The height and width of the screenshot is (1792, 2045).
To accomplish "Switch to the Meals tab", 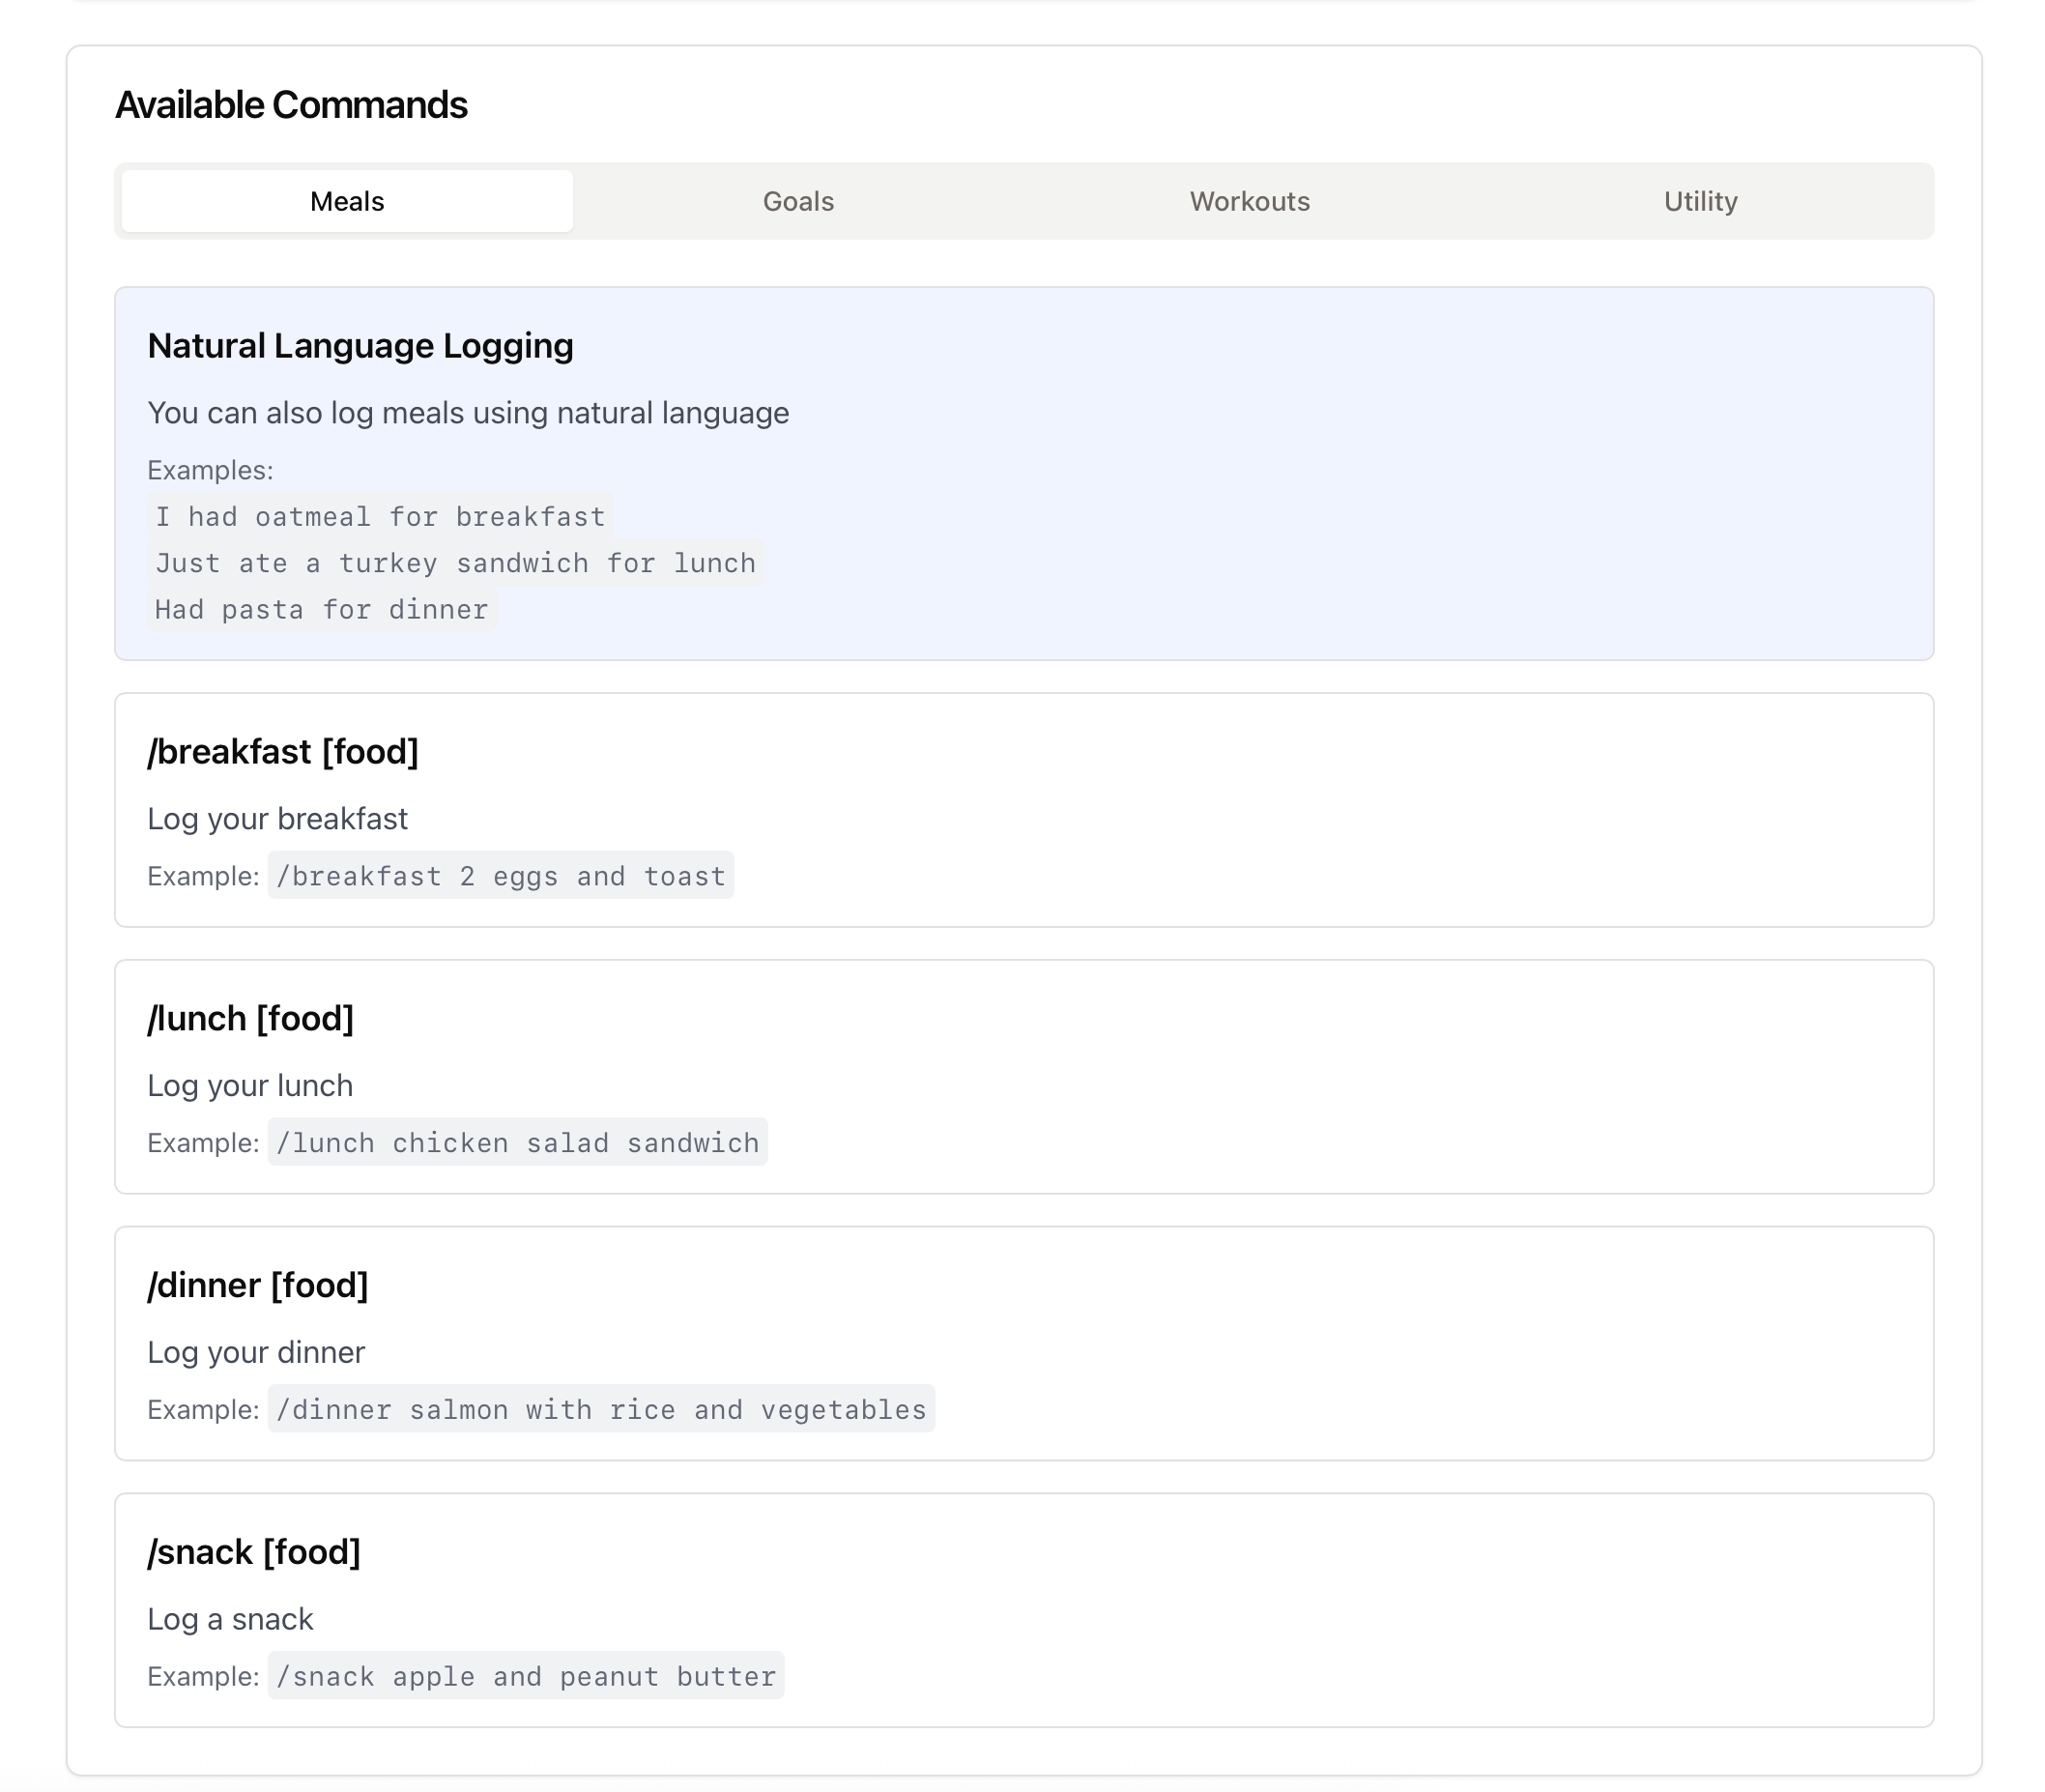I will (346, 201).
